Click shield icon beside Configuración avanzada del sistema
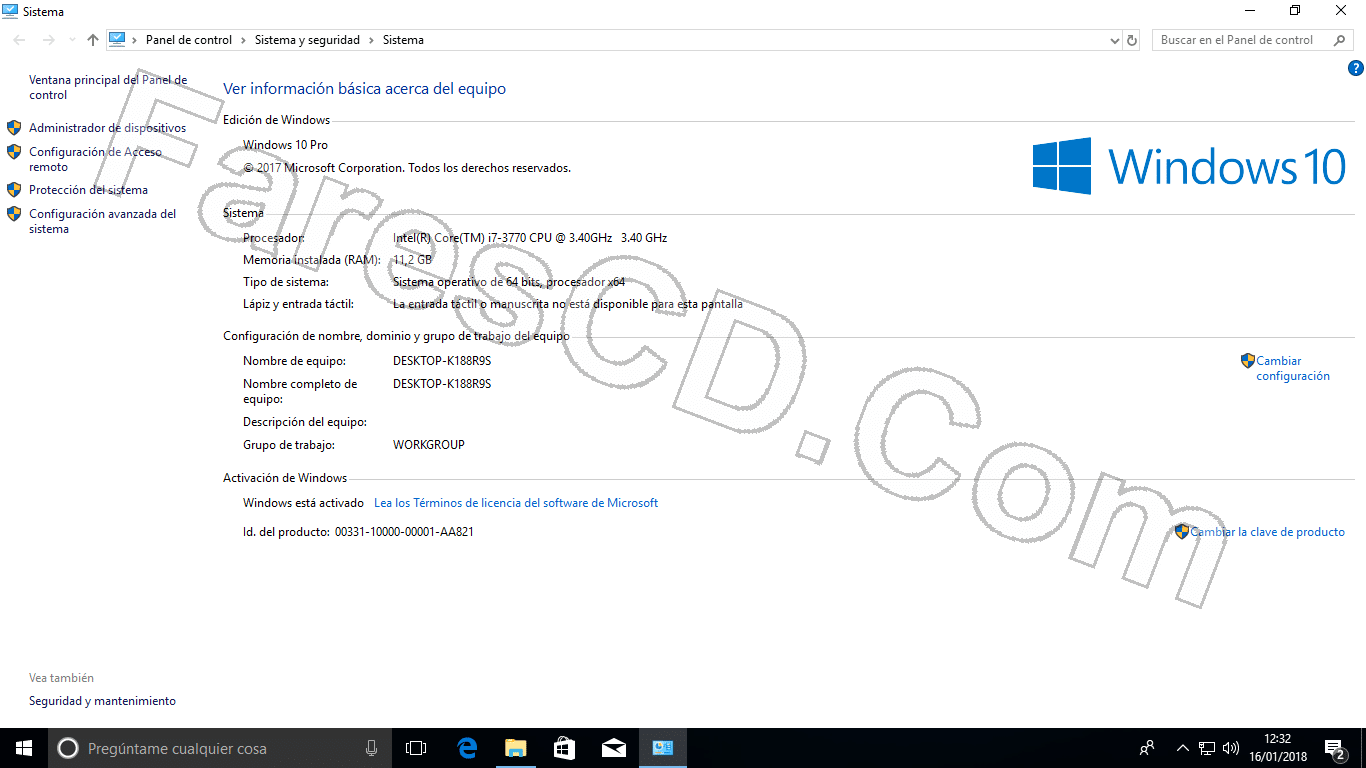The width and height of the screenshot is (1366, 768). click(x=14, y=214)
